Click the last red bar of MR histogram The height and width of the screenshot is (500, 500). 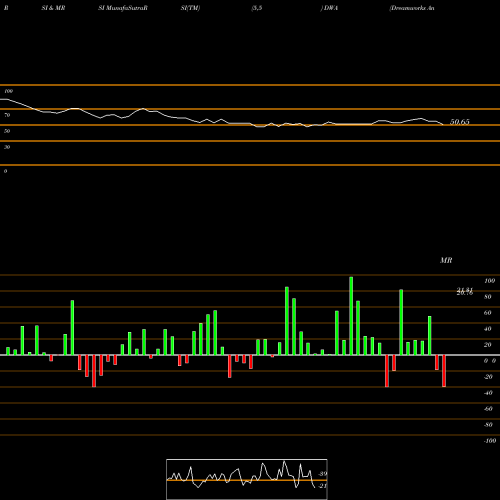[x=444, y=371]
